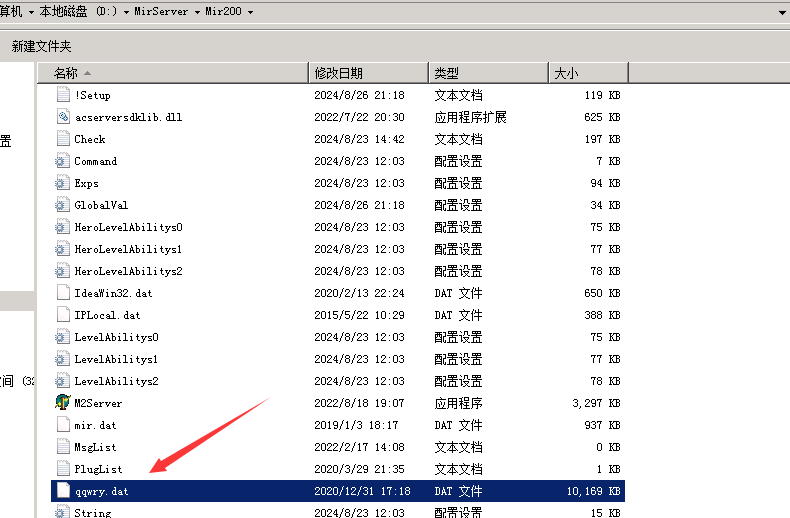Select file name HeroLevelAbilitys1

pos(128,249)
